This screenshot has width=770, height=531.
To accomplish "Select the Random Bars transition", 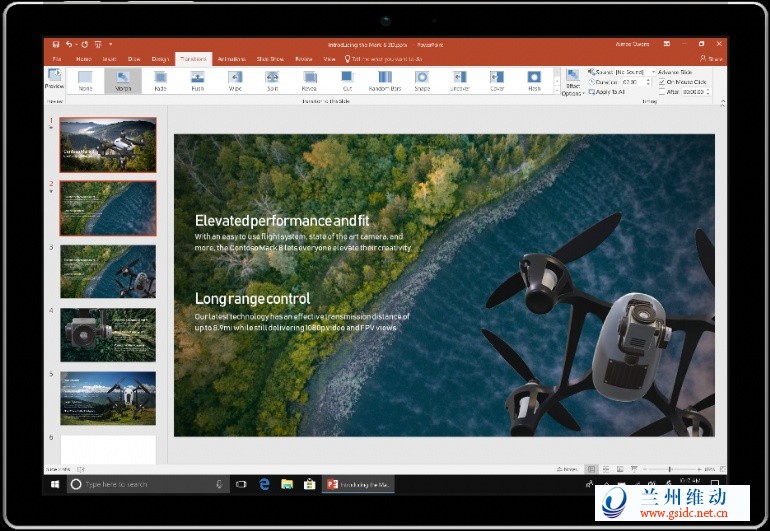I will pyautogui.click(x=384, y=80).
